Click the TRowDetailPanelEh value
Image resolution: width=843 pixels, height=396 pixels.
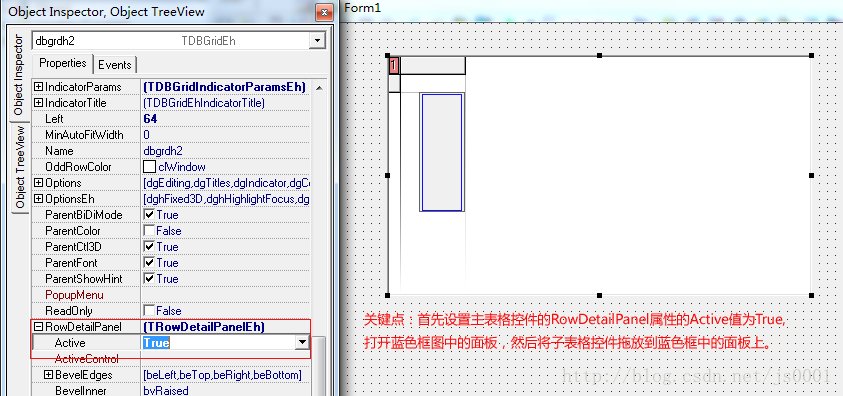tap(204, 327)
